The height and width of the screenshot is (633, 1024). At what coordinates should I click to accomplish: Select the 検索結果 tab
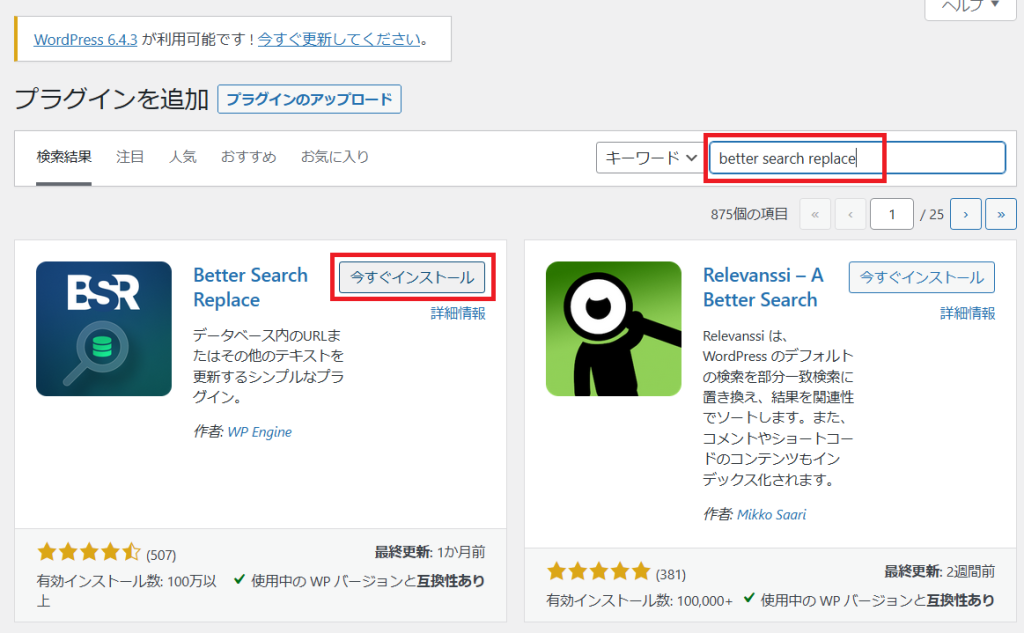(x=64, y=157)
